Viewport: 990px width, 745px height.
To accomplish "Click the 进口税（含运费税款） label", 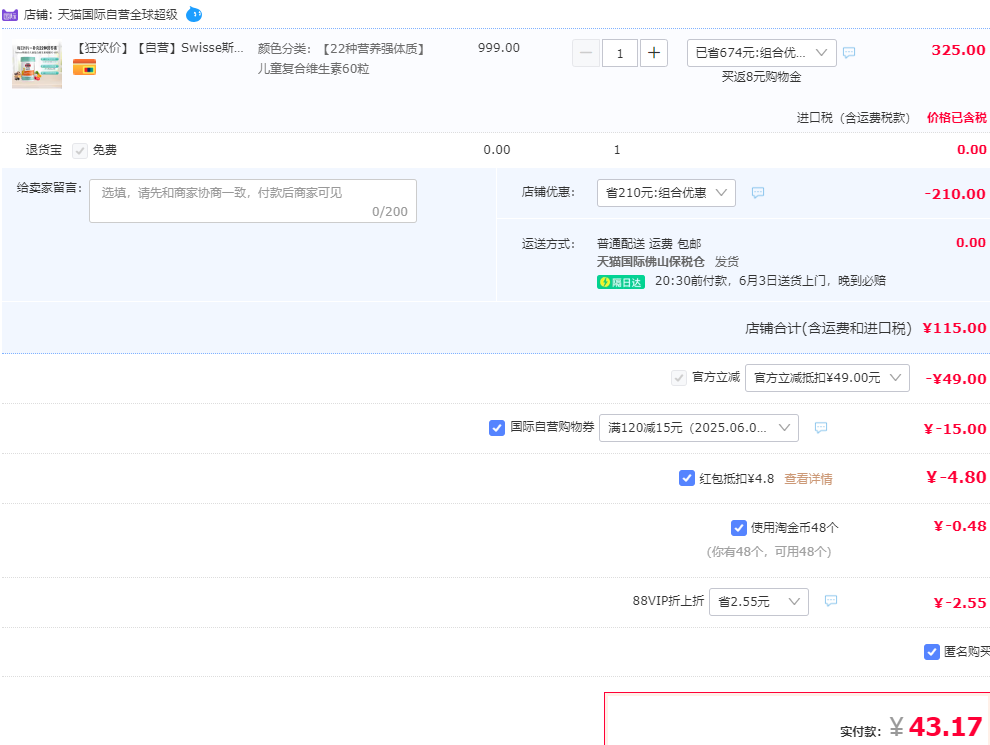I will pyautogui.click(x=853, y=117).
